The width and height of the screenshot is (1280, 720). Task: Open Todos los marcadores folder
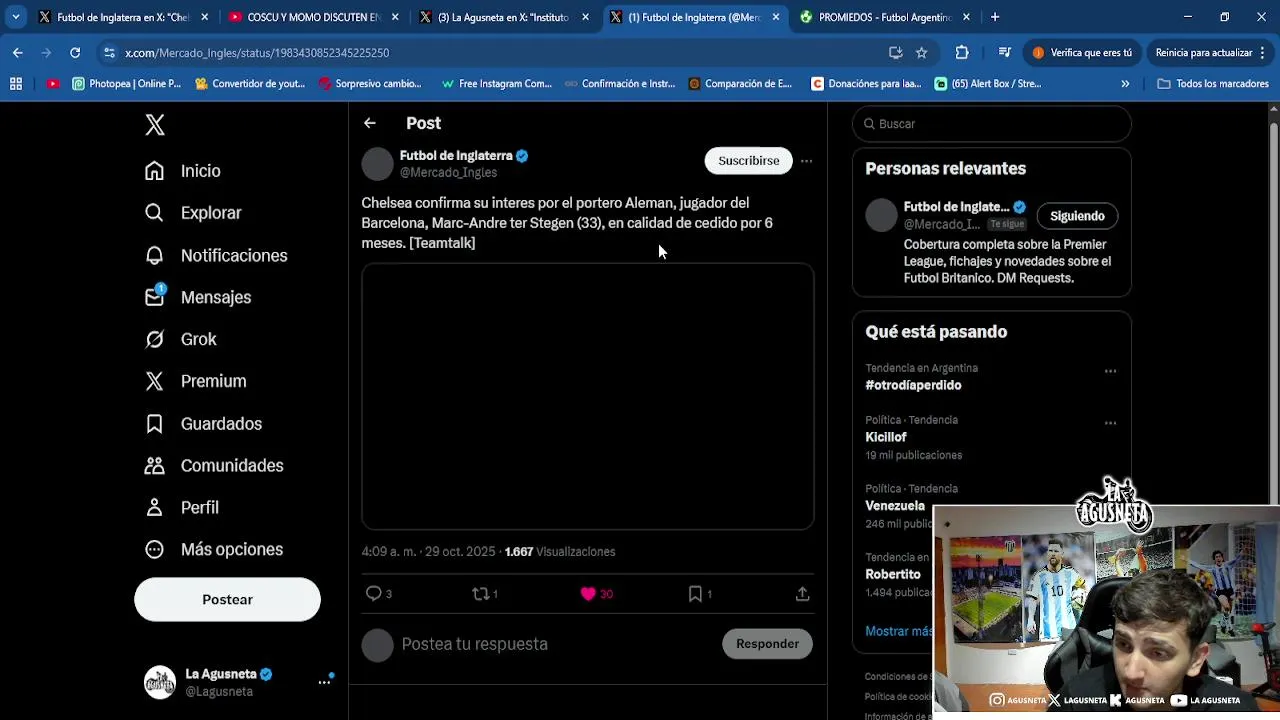[1213, 84]
